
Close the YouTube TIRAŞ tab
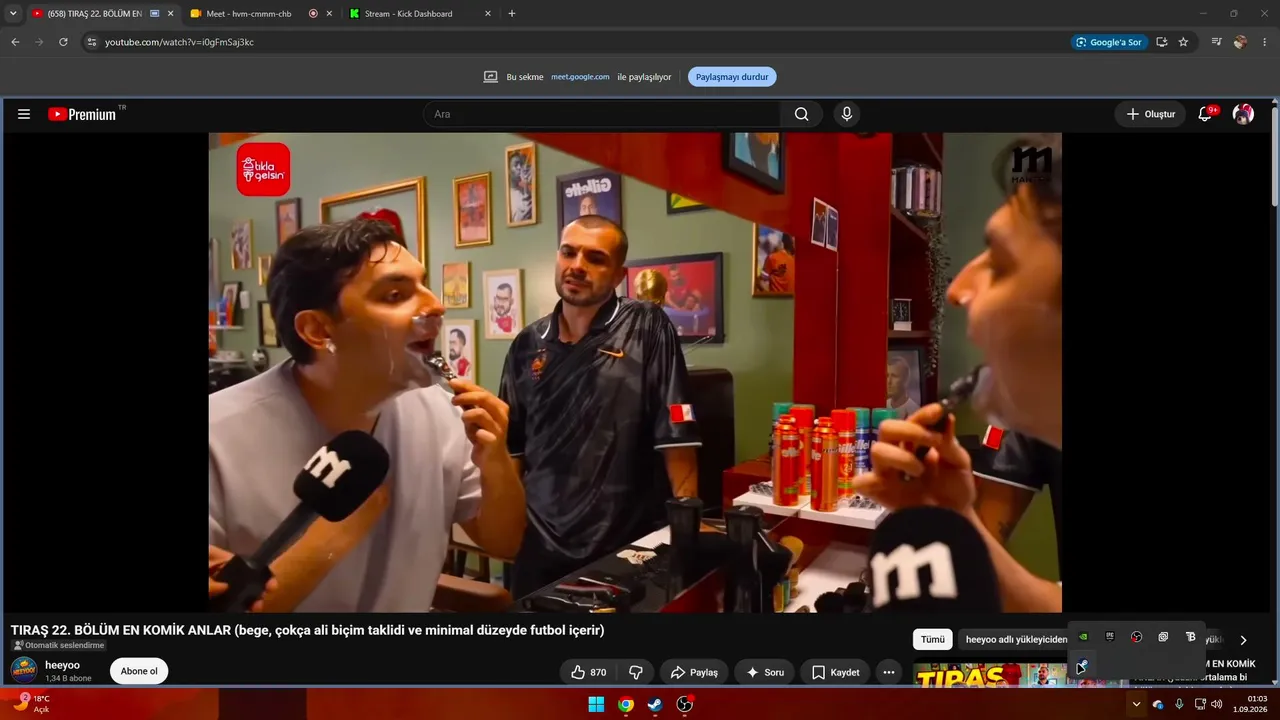[x=170, y=14]
